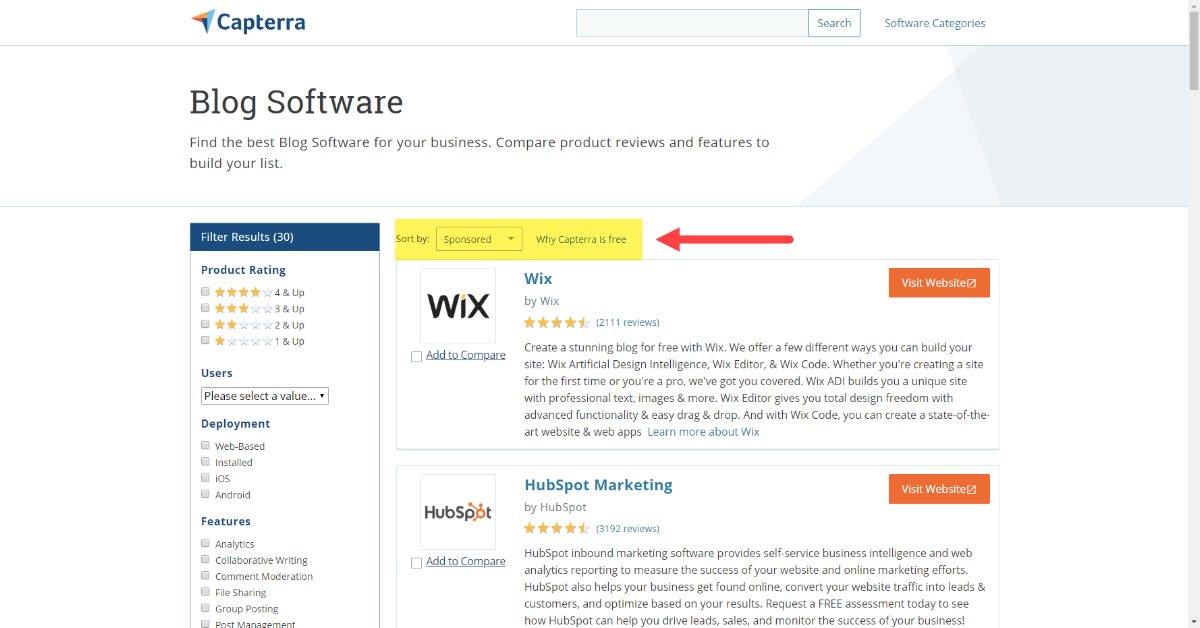This screenshot has width=1200, height=628.
Task: Open the Wix product title link
Action: pyautogui.click(x=538, y=279)
